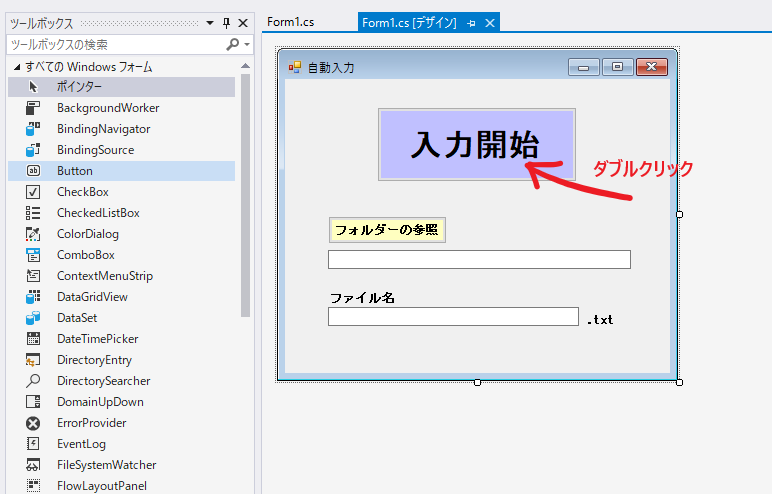
Task: Click the ContextMenuStrip icon
Action: coord(33,276)
